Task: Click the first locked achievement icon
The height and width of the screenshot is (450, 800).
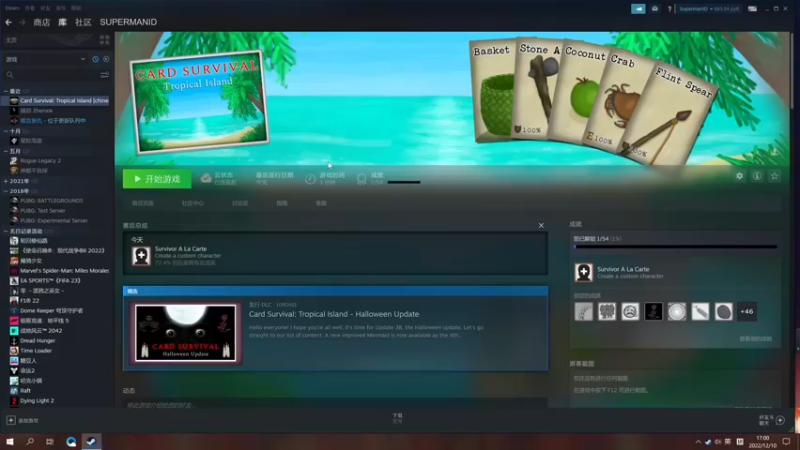Action: point(584,312)
